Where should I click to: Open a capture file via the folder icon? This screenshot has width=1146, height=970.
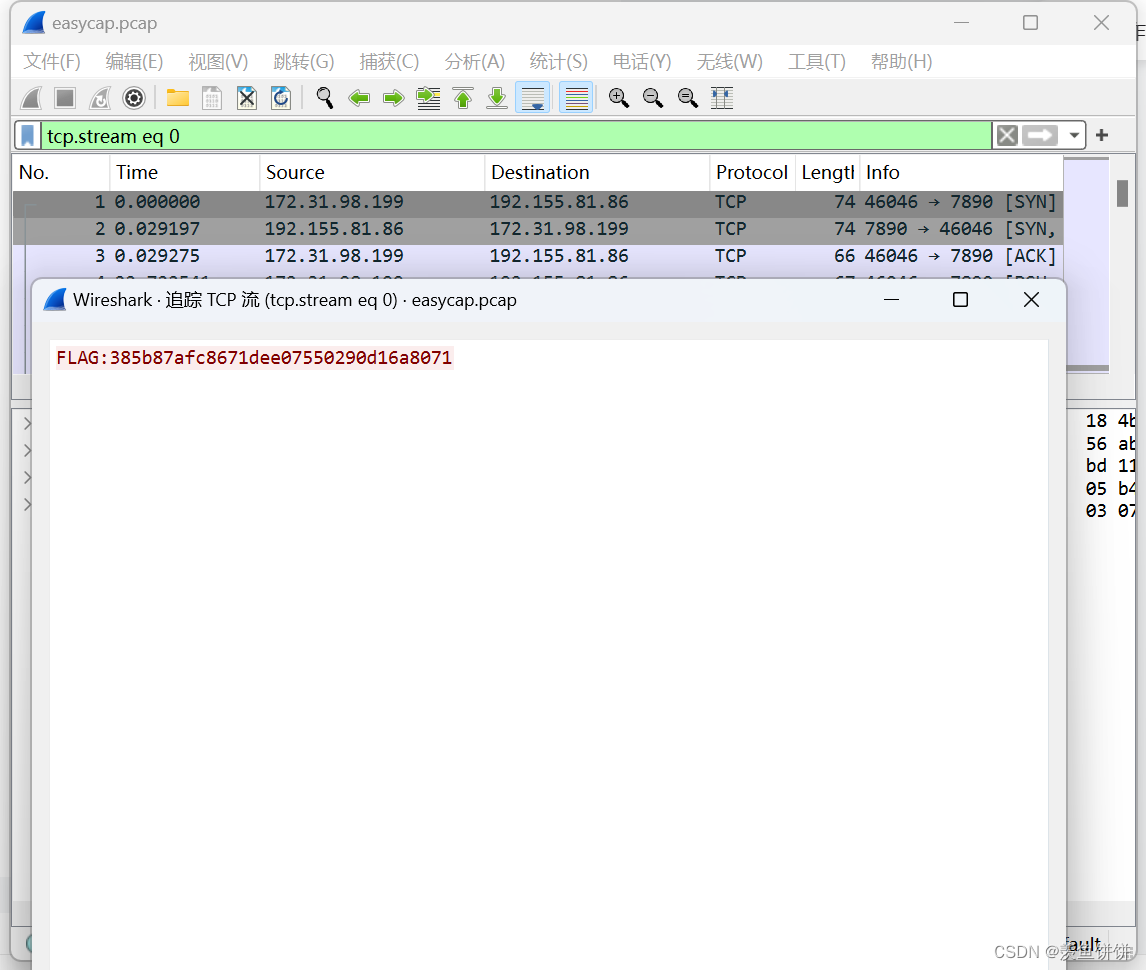point(177,98)
